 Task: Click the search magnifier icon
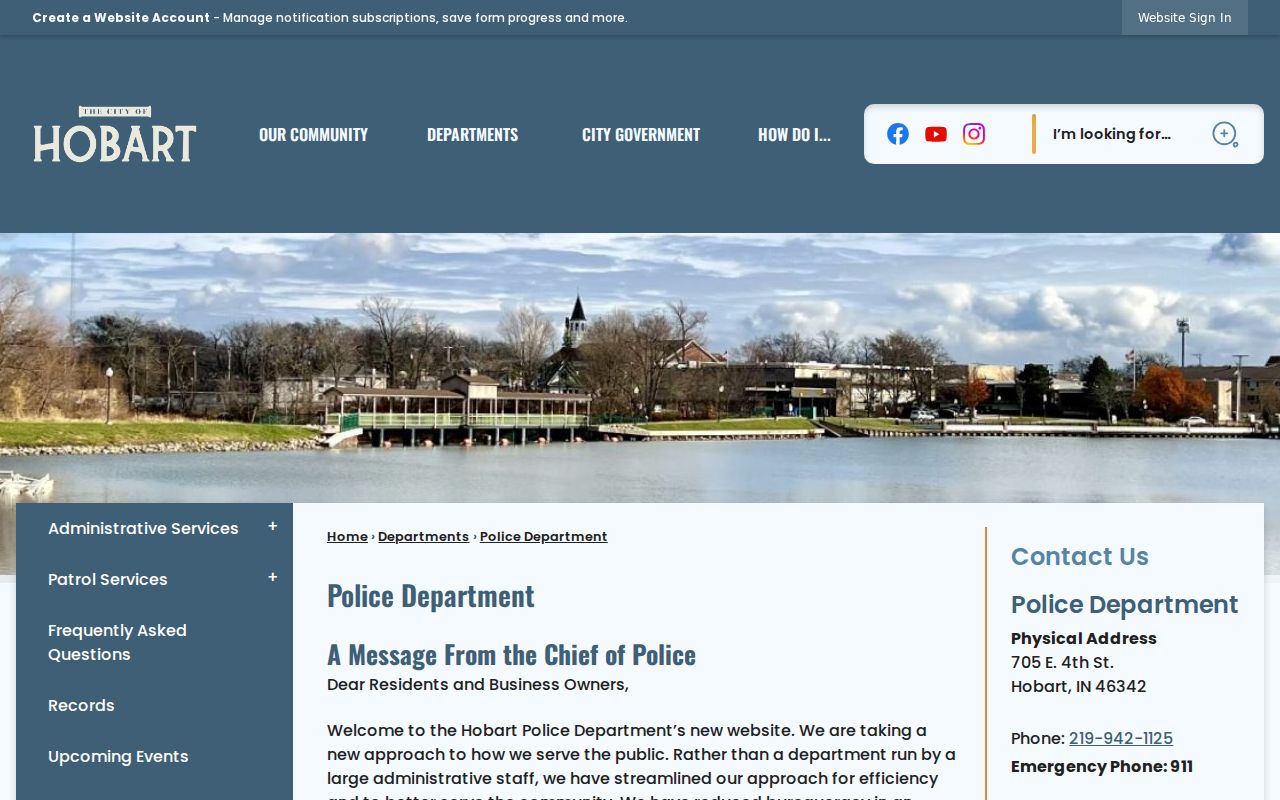tap(1225, 134)
